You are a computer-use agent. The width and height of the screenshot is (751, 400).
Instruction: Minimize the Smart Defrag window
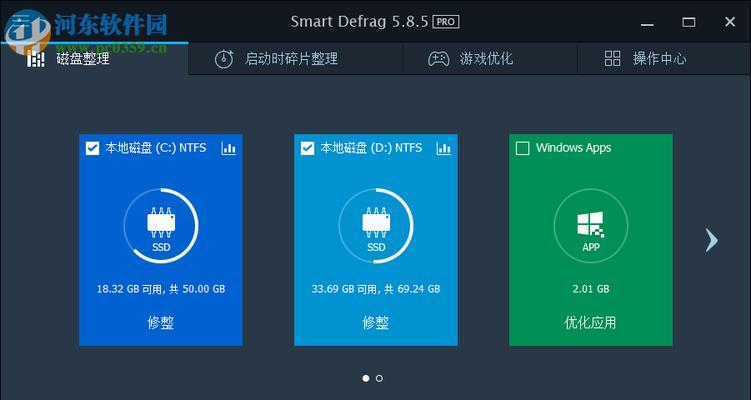pyautogui.click(x=647, y=23)
